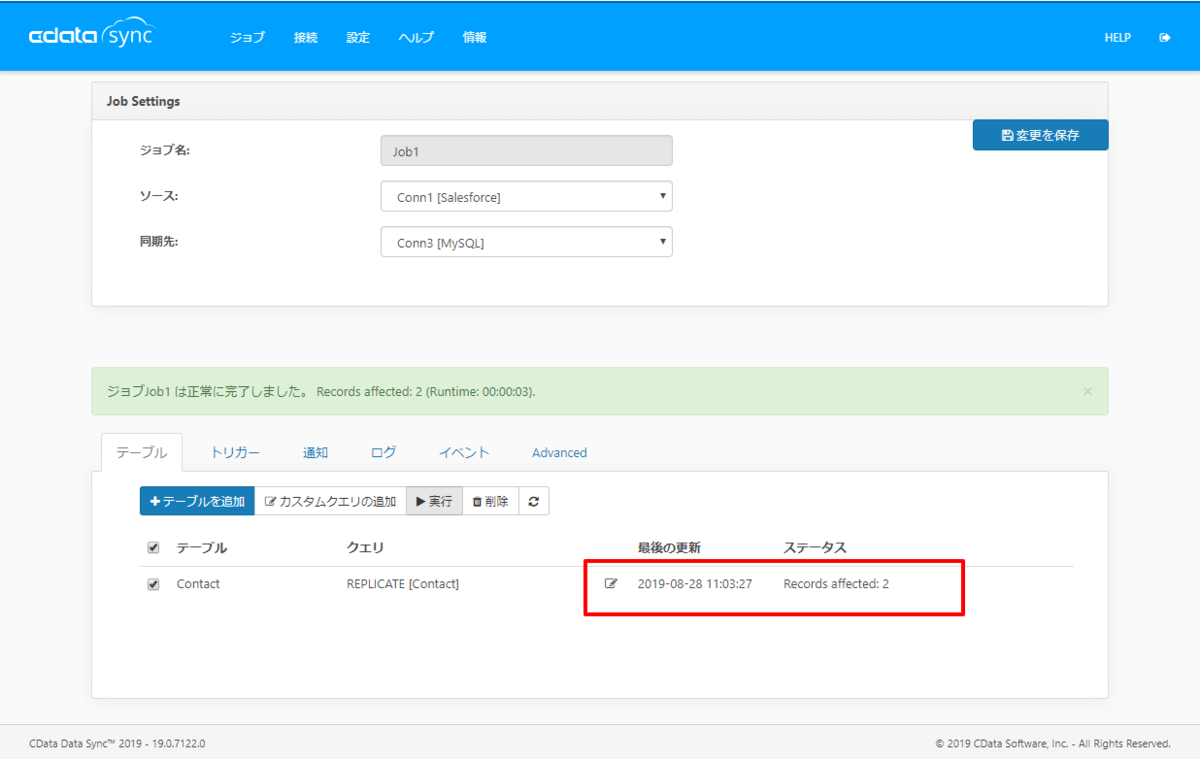The height and width of the screenshot is (759, 1200).
Task: Open the 接続 menu
Action: tap(306, 38)
